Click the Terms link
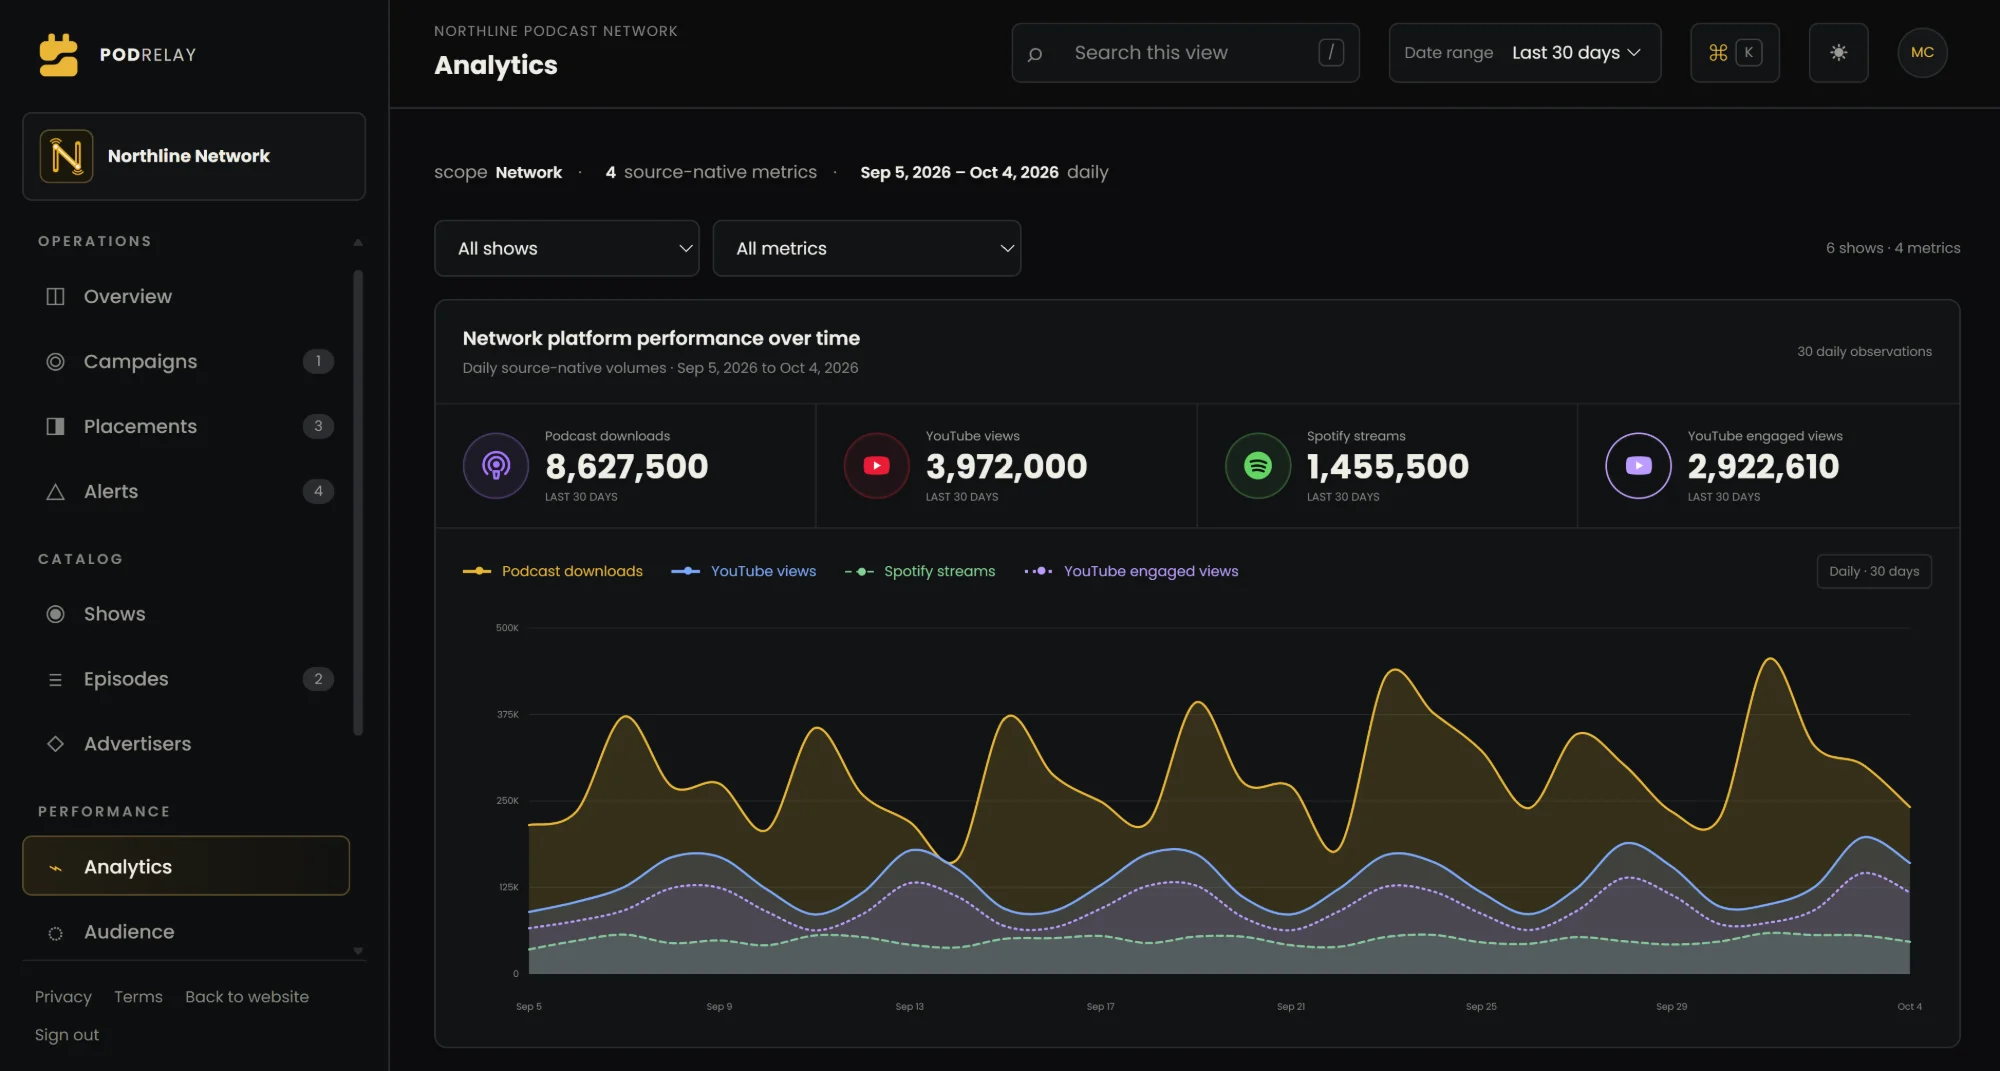The height and width of the screenshot is (1071, 2000). 138,997
